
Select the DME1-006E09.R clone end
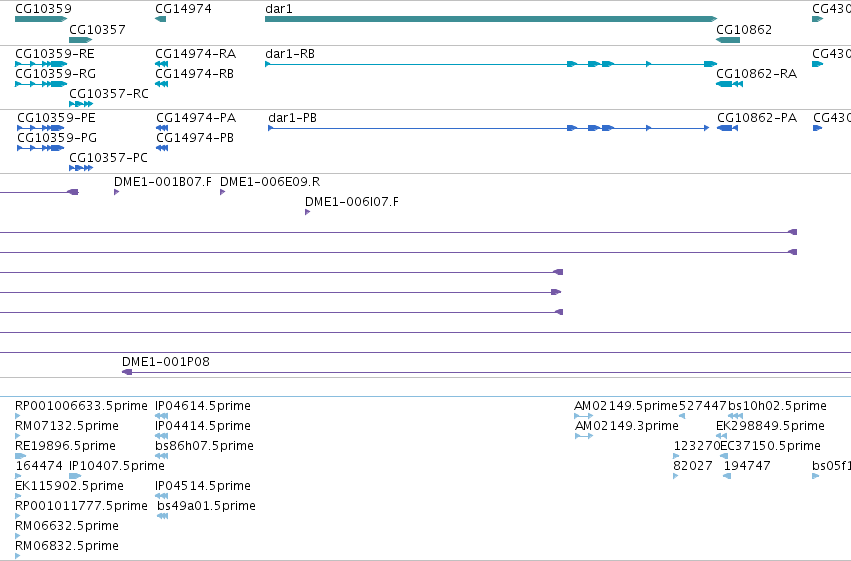(222, 192)
